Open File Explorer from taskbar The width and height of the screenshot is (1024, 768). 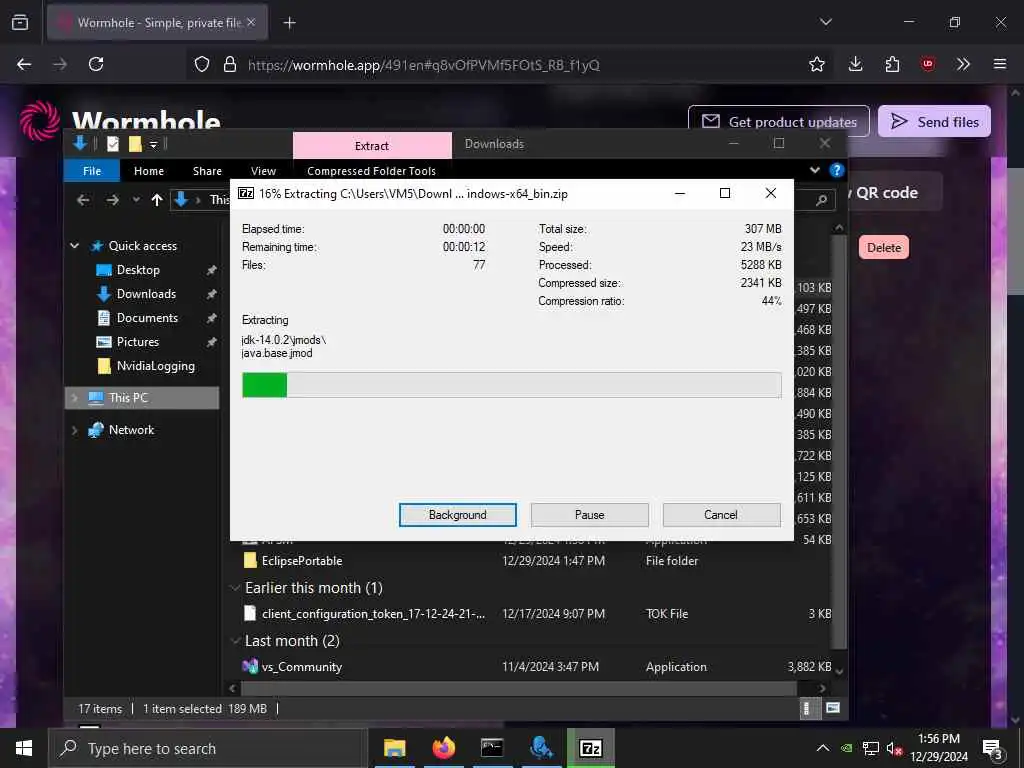394,748
